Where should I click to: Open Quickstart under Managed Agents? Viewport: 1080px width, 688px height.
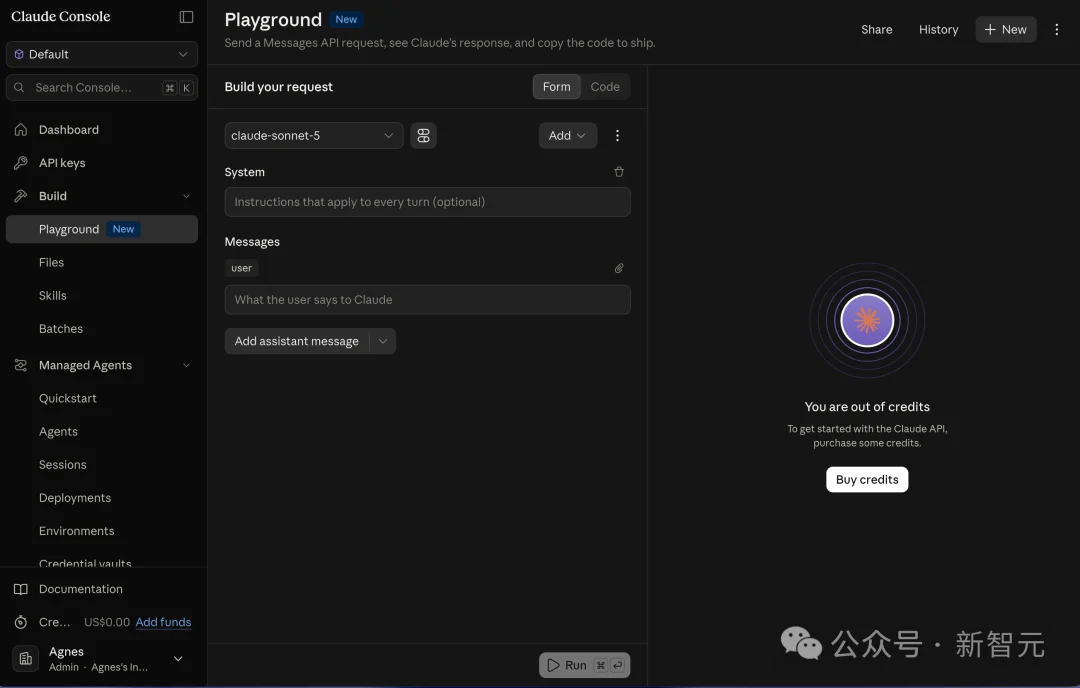68,398
